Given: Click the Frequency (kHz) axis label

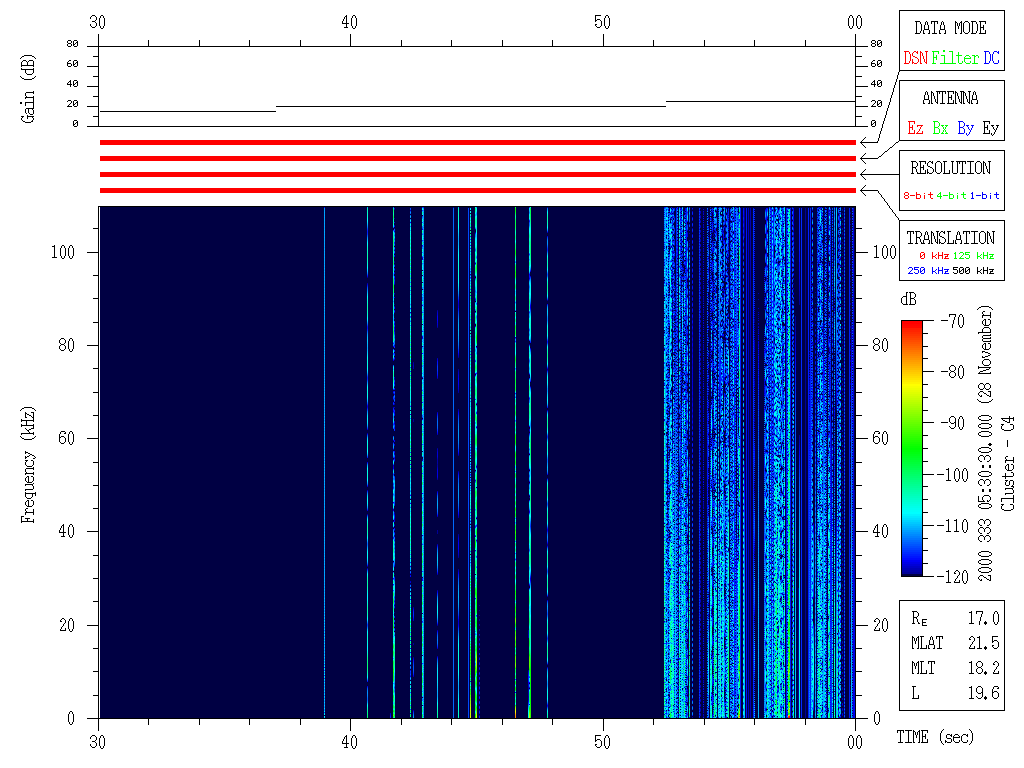Looking at the screenshot, I should [x=30, y=463].
